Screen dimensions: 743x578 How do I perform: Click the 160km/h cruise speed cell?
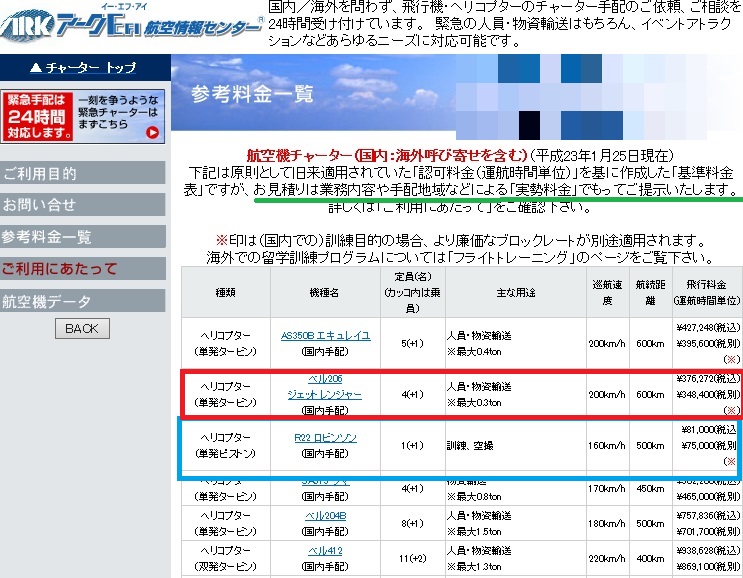(x=607, y=446)
